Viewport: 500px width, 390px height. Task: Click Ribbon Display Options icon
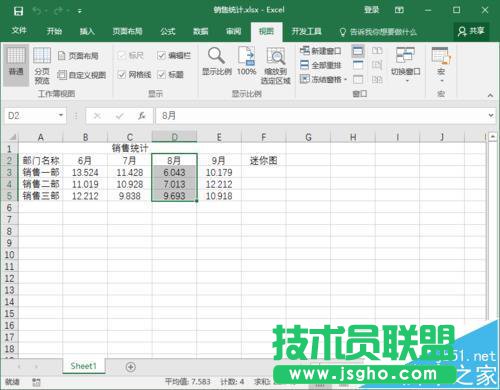399,10
